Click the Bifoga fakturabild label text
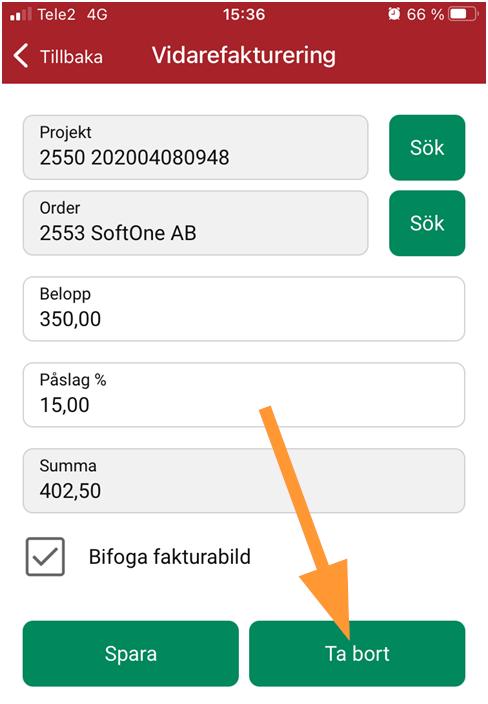488x704 pixels. [170, 557]
